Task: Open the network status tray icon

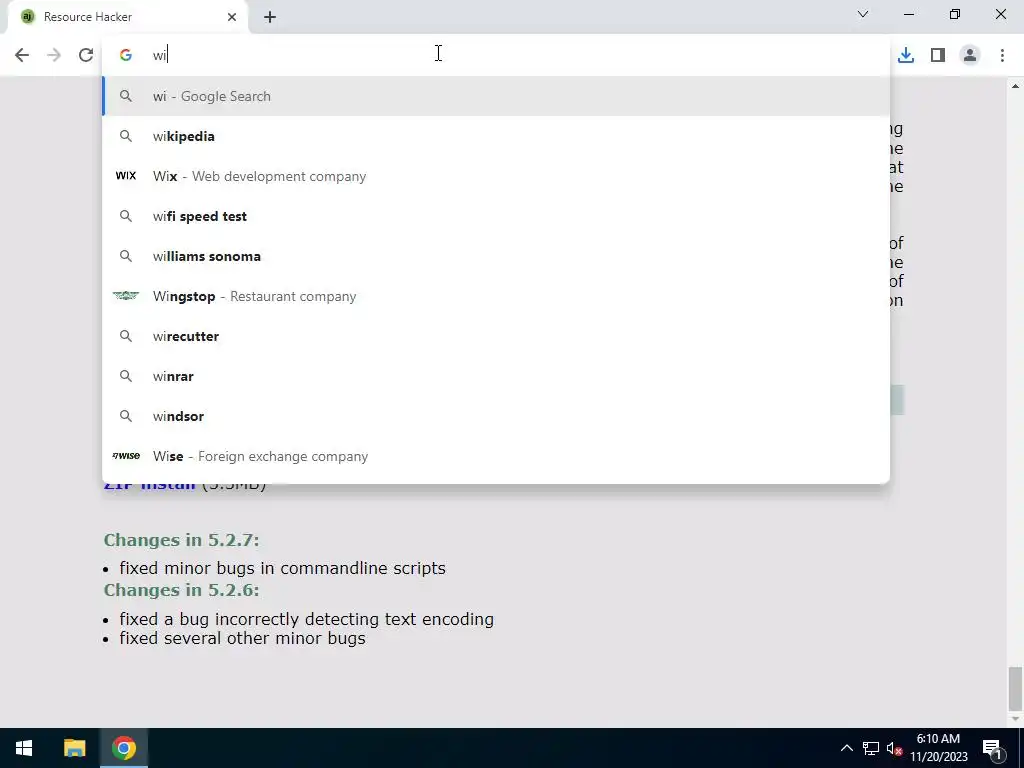Action: tap(871, 748)
